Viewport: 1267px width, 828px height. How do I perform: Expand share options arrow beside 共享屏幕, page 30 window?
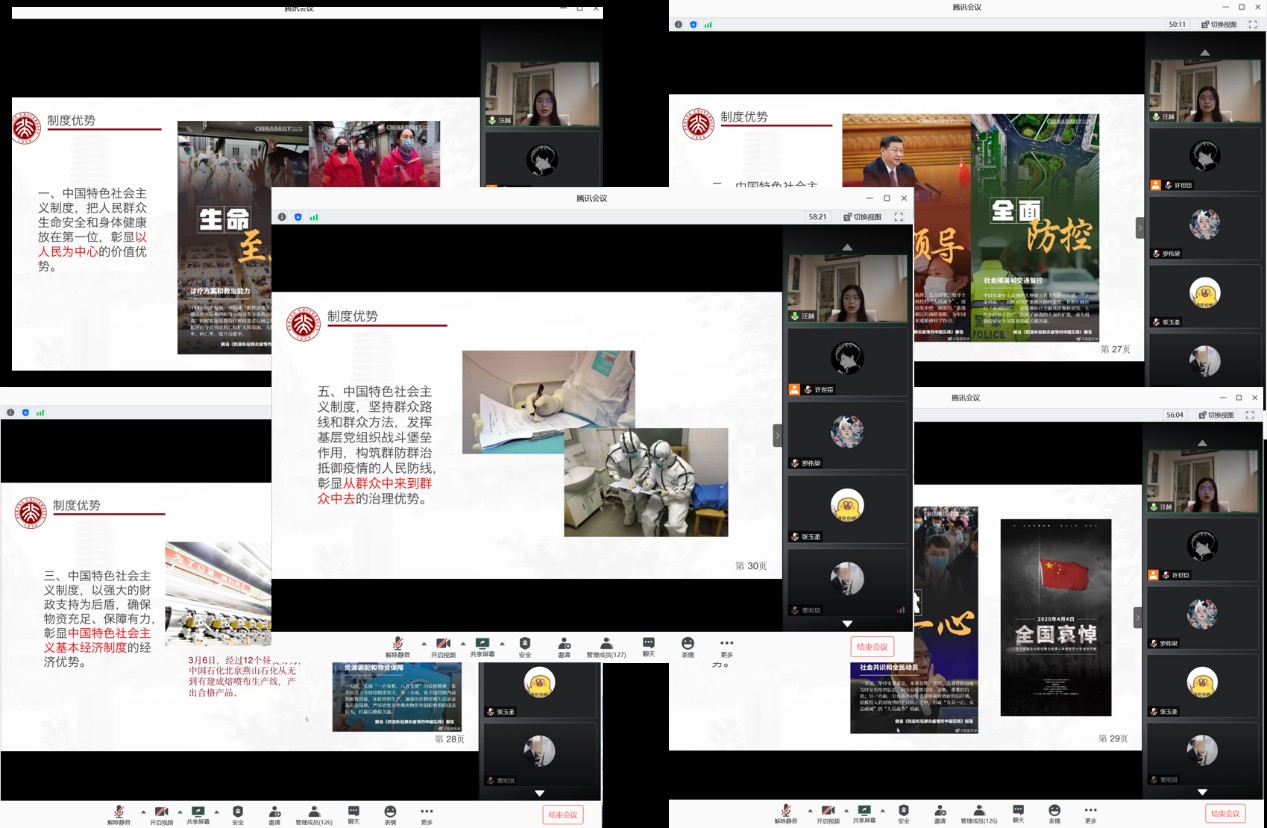point(502,644)
